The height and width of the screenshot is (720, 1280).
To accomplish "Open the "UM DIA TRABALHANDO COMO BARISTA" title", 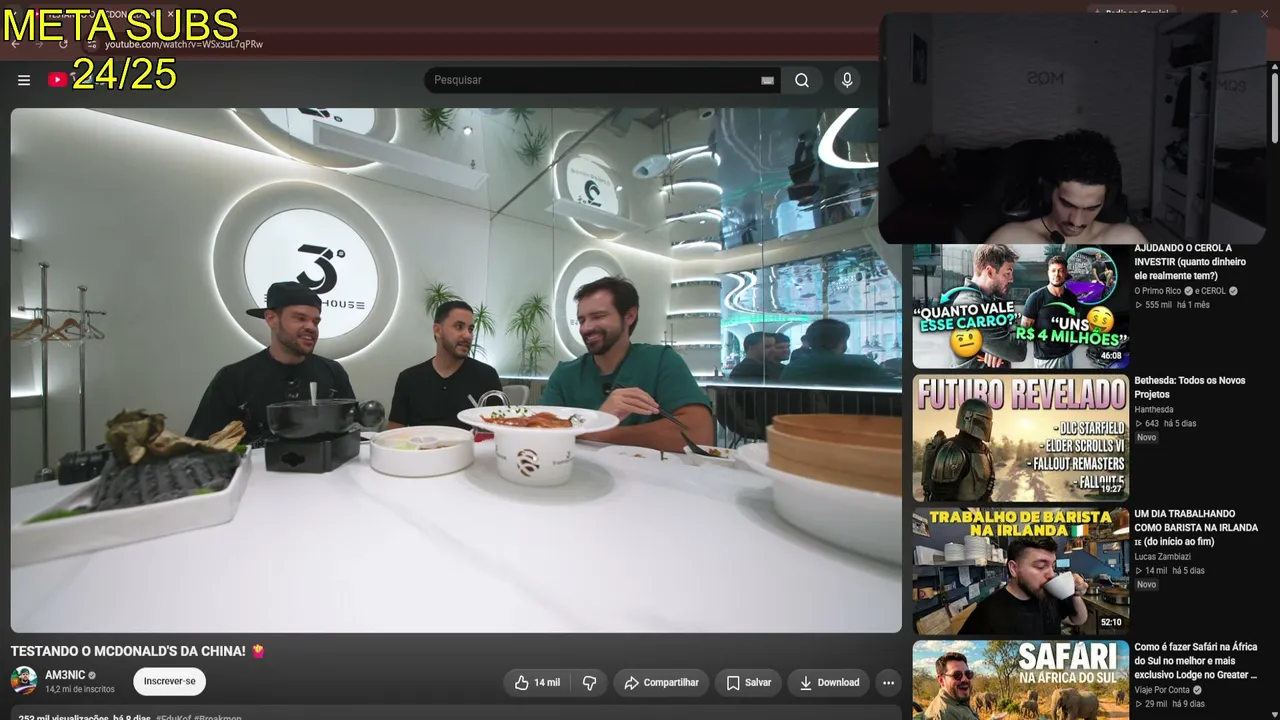I will pos(1196,528).
